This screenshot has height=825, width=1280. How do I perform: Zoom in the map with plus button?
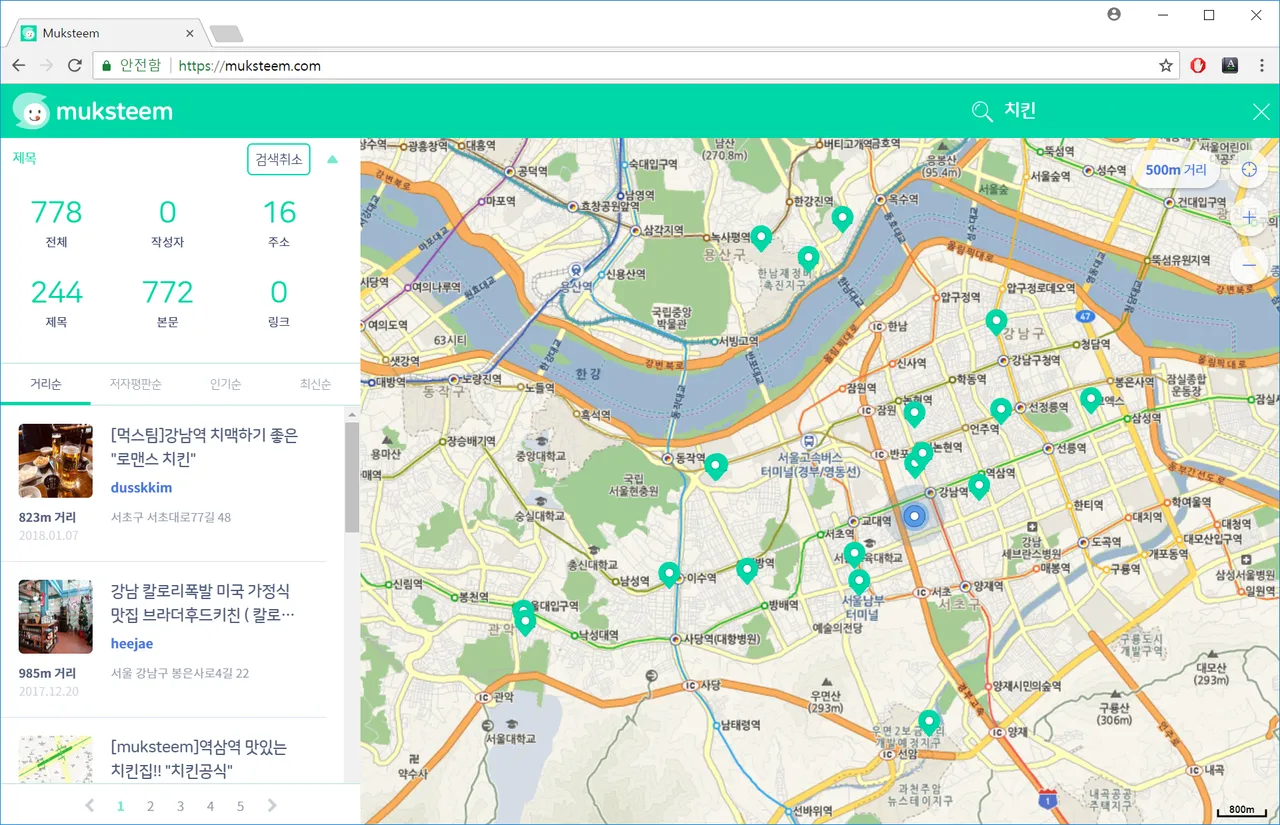pos(1249,217)
